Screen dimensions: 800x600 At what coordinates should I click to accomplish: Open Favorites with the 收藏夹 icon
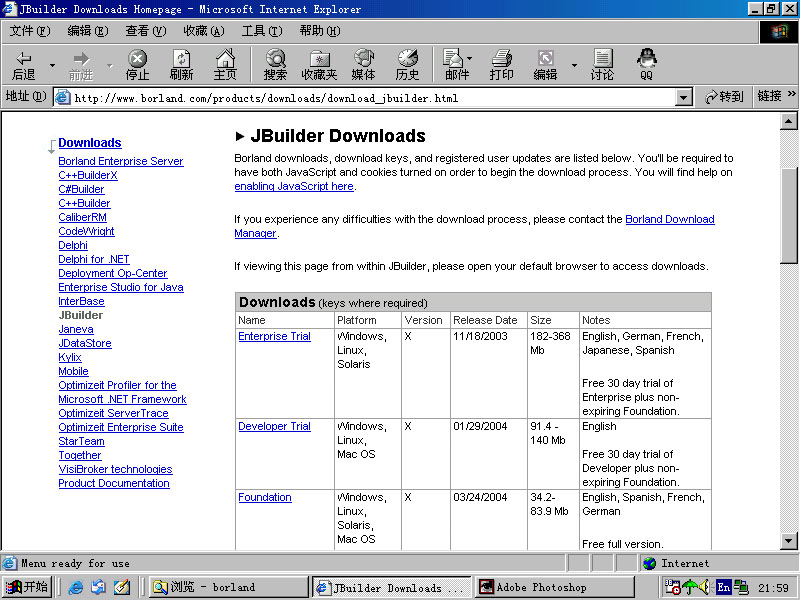click(x=318, y=65)
